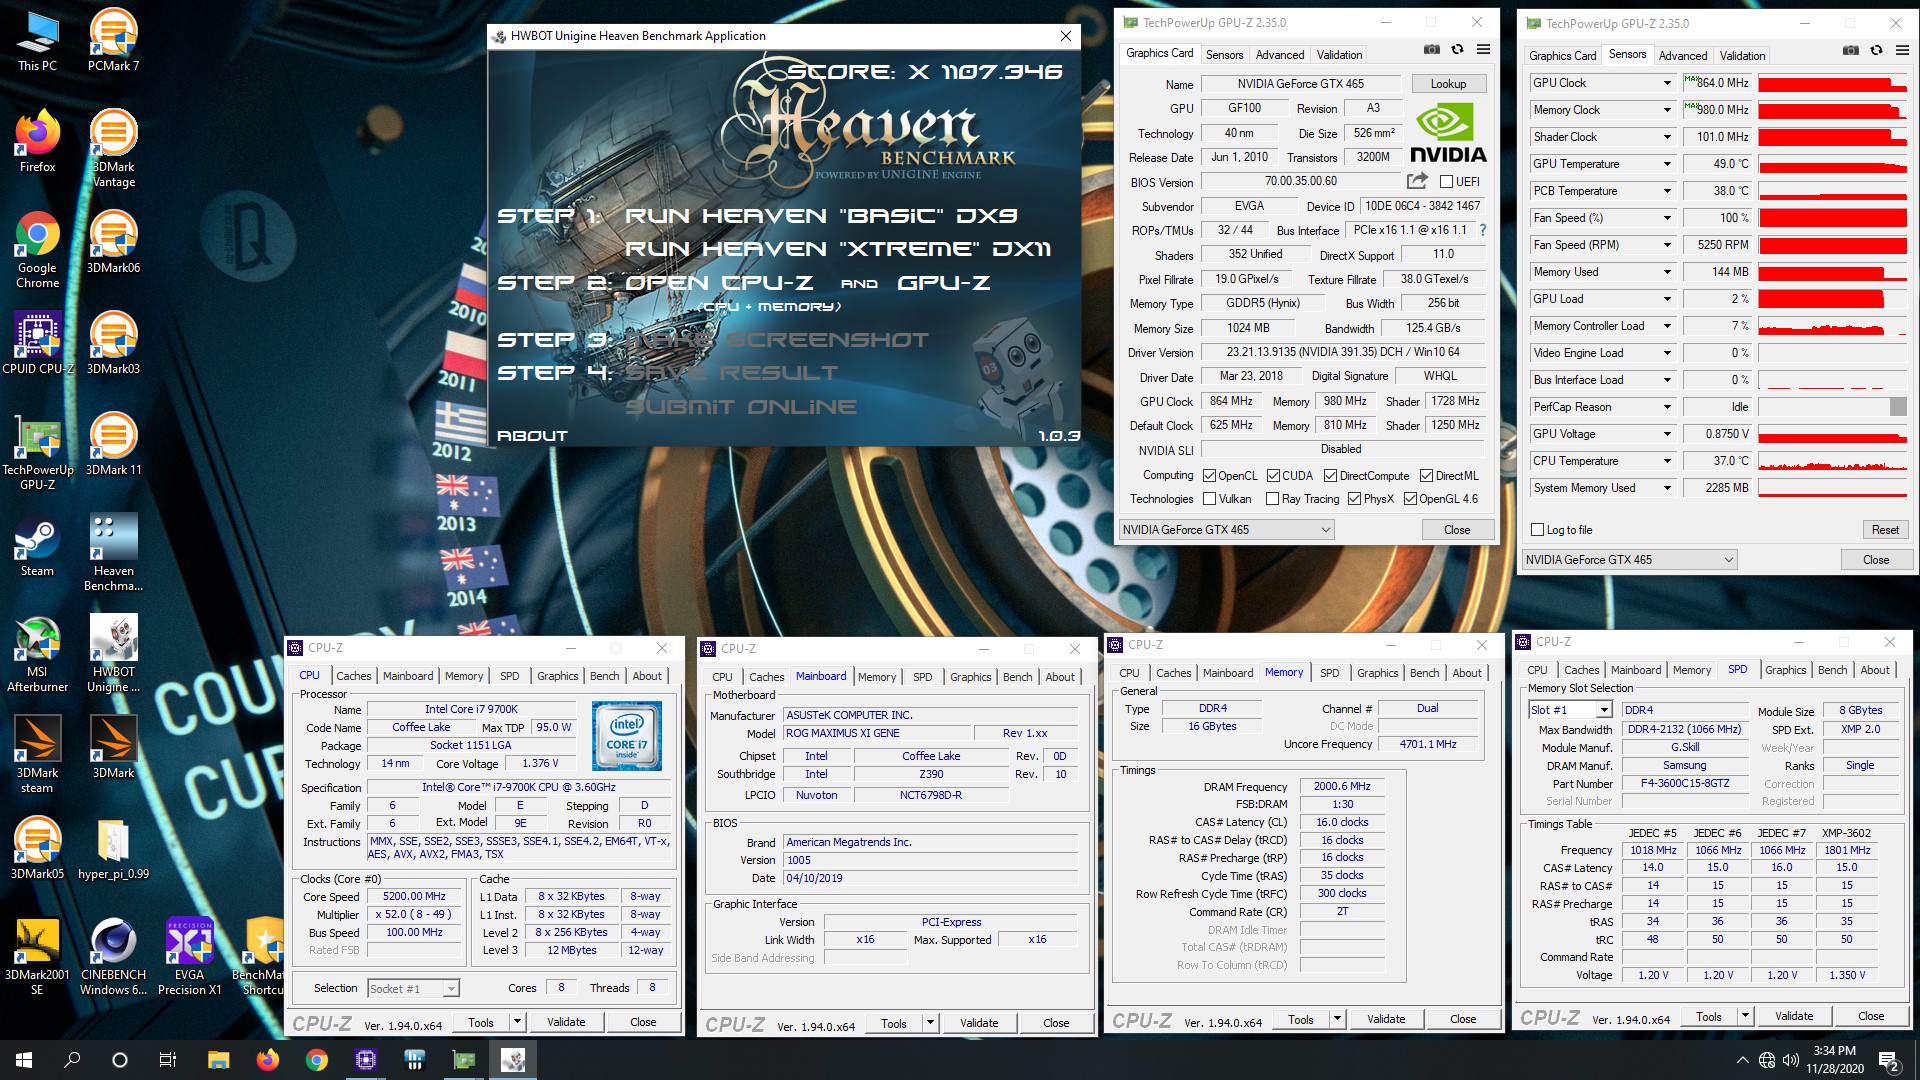Open TechPowerUp GPU-Z desktop shortcut
This screenshot has width=1920, height=1080.
(38, 451)
